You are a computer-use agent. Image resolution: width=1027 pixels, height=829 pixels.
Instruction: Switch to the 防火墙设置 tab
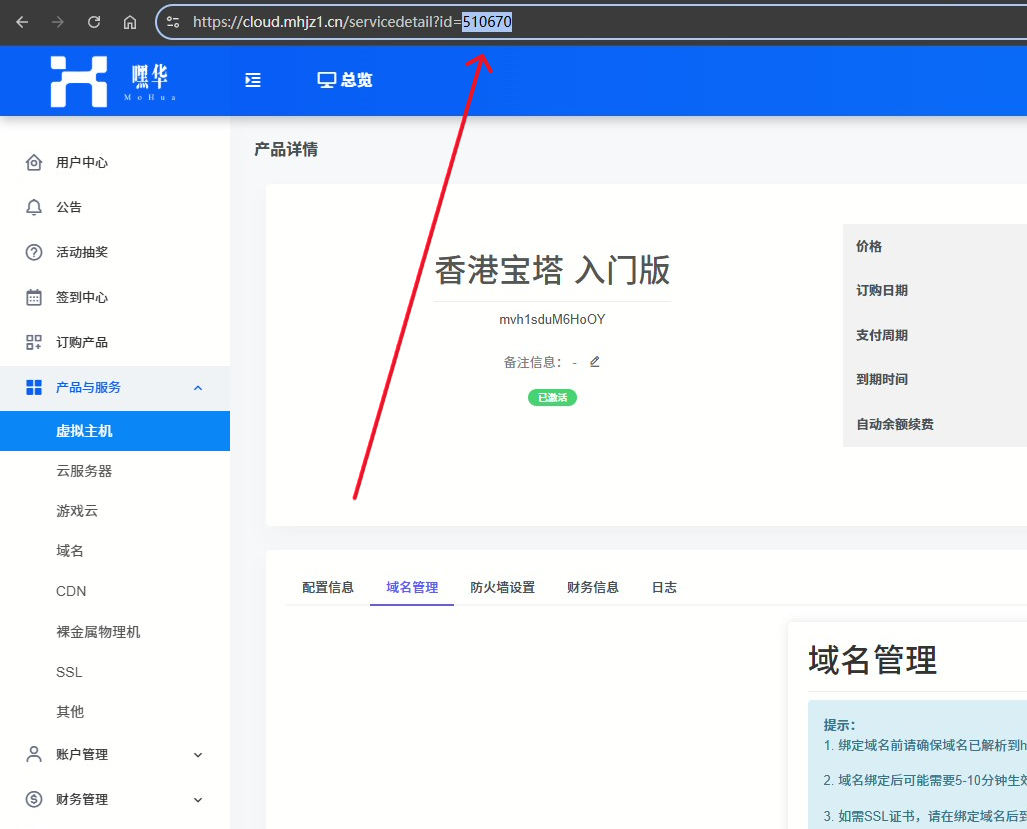502,587
